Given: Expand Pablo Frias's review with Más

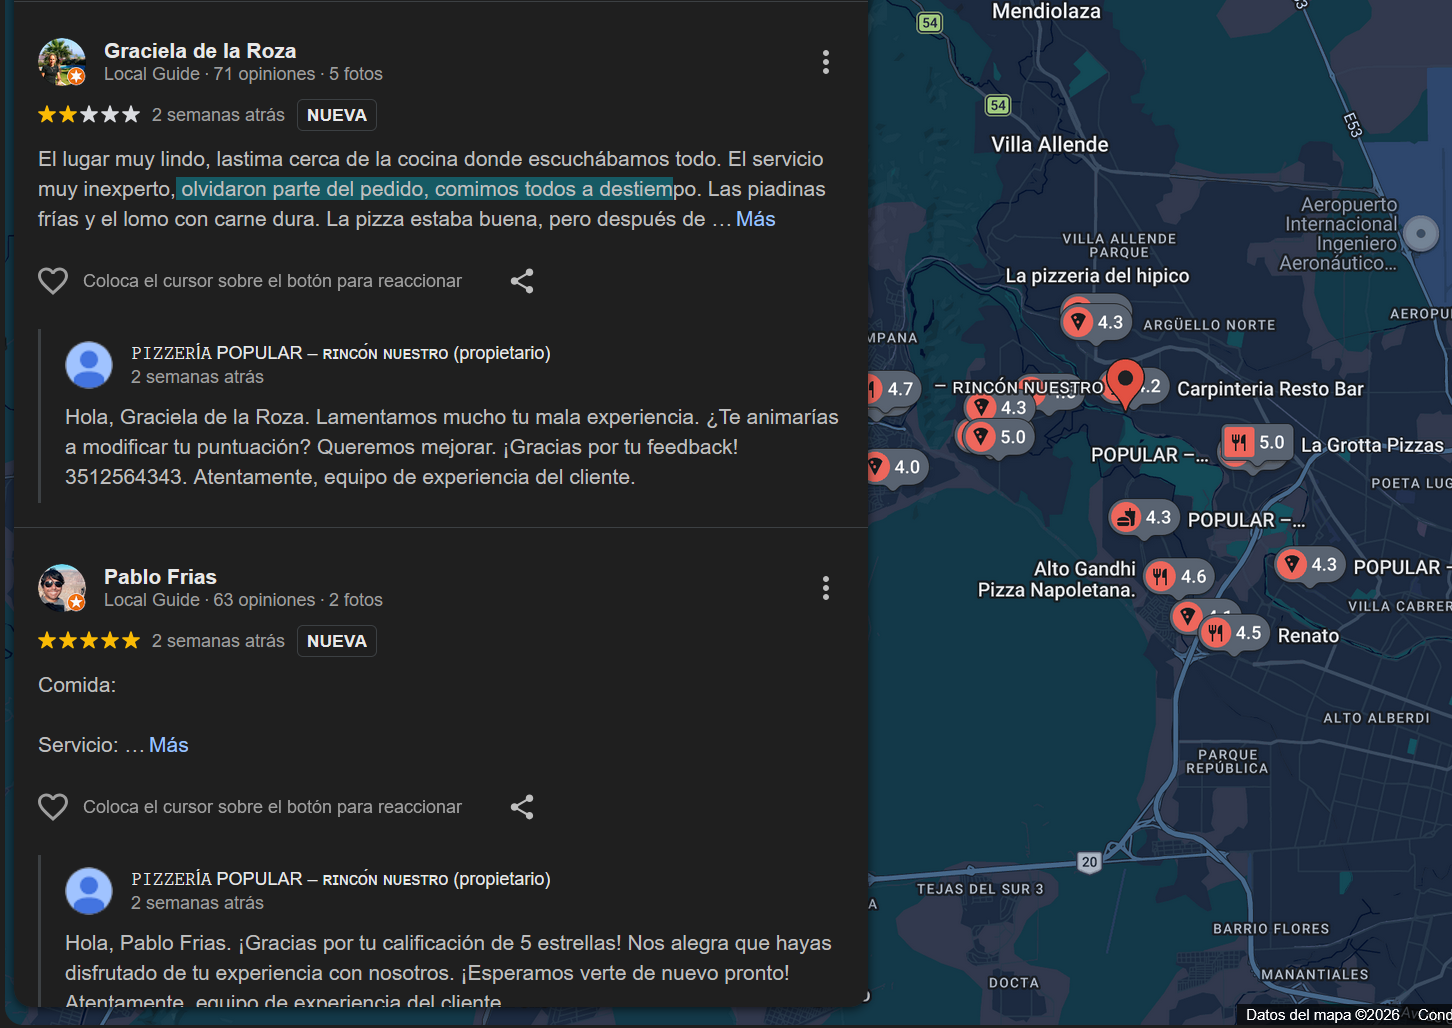Looking at the screenshot, I should tap(168, 744).
